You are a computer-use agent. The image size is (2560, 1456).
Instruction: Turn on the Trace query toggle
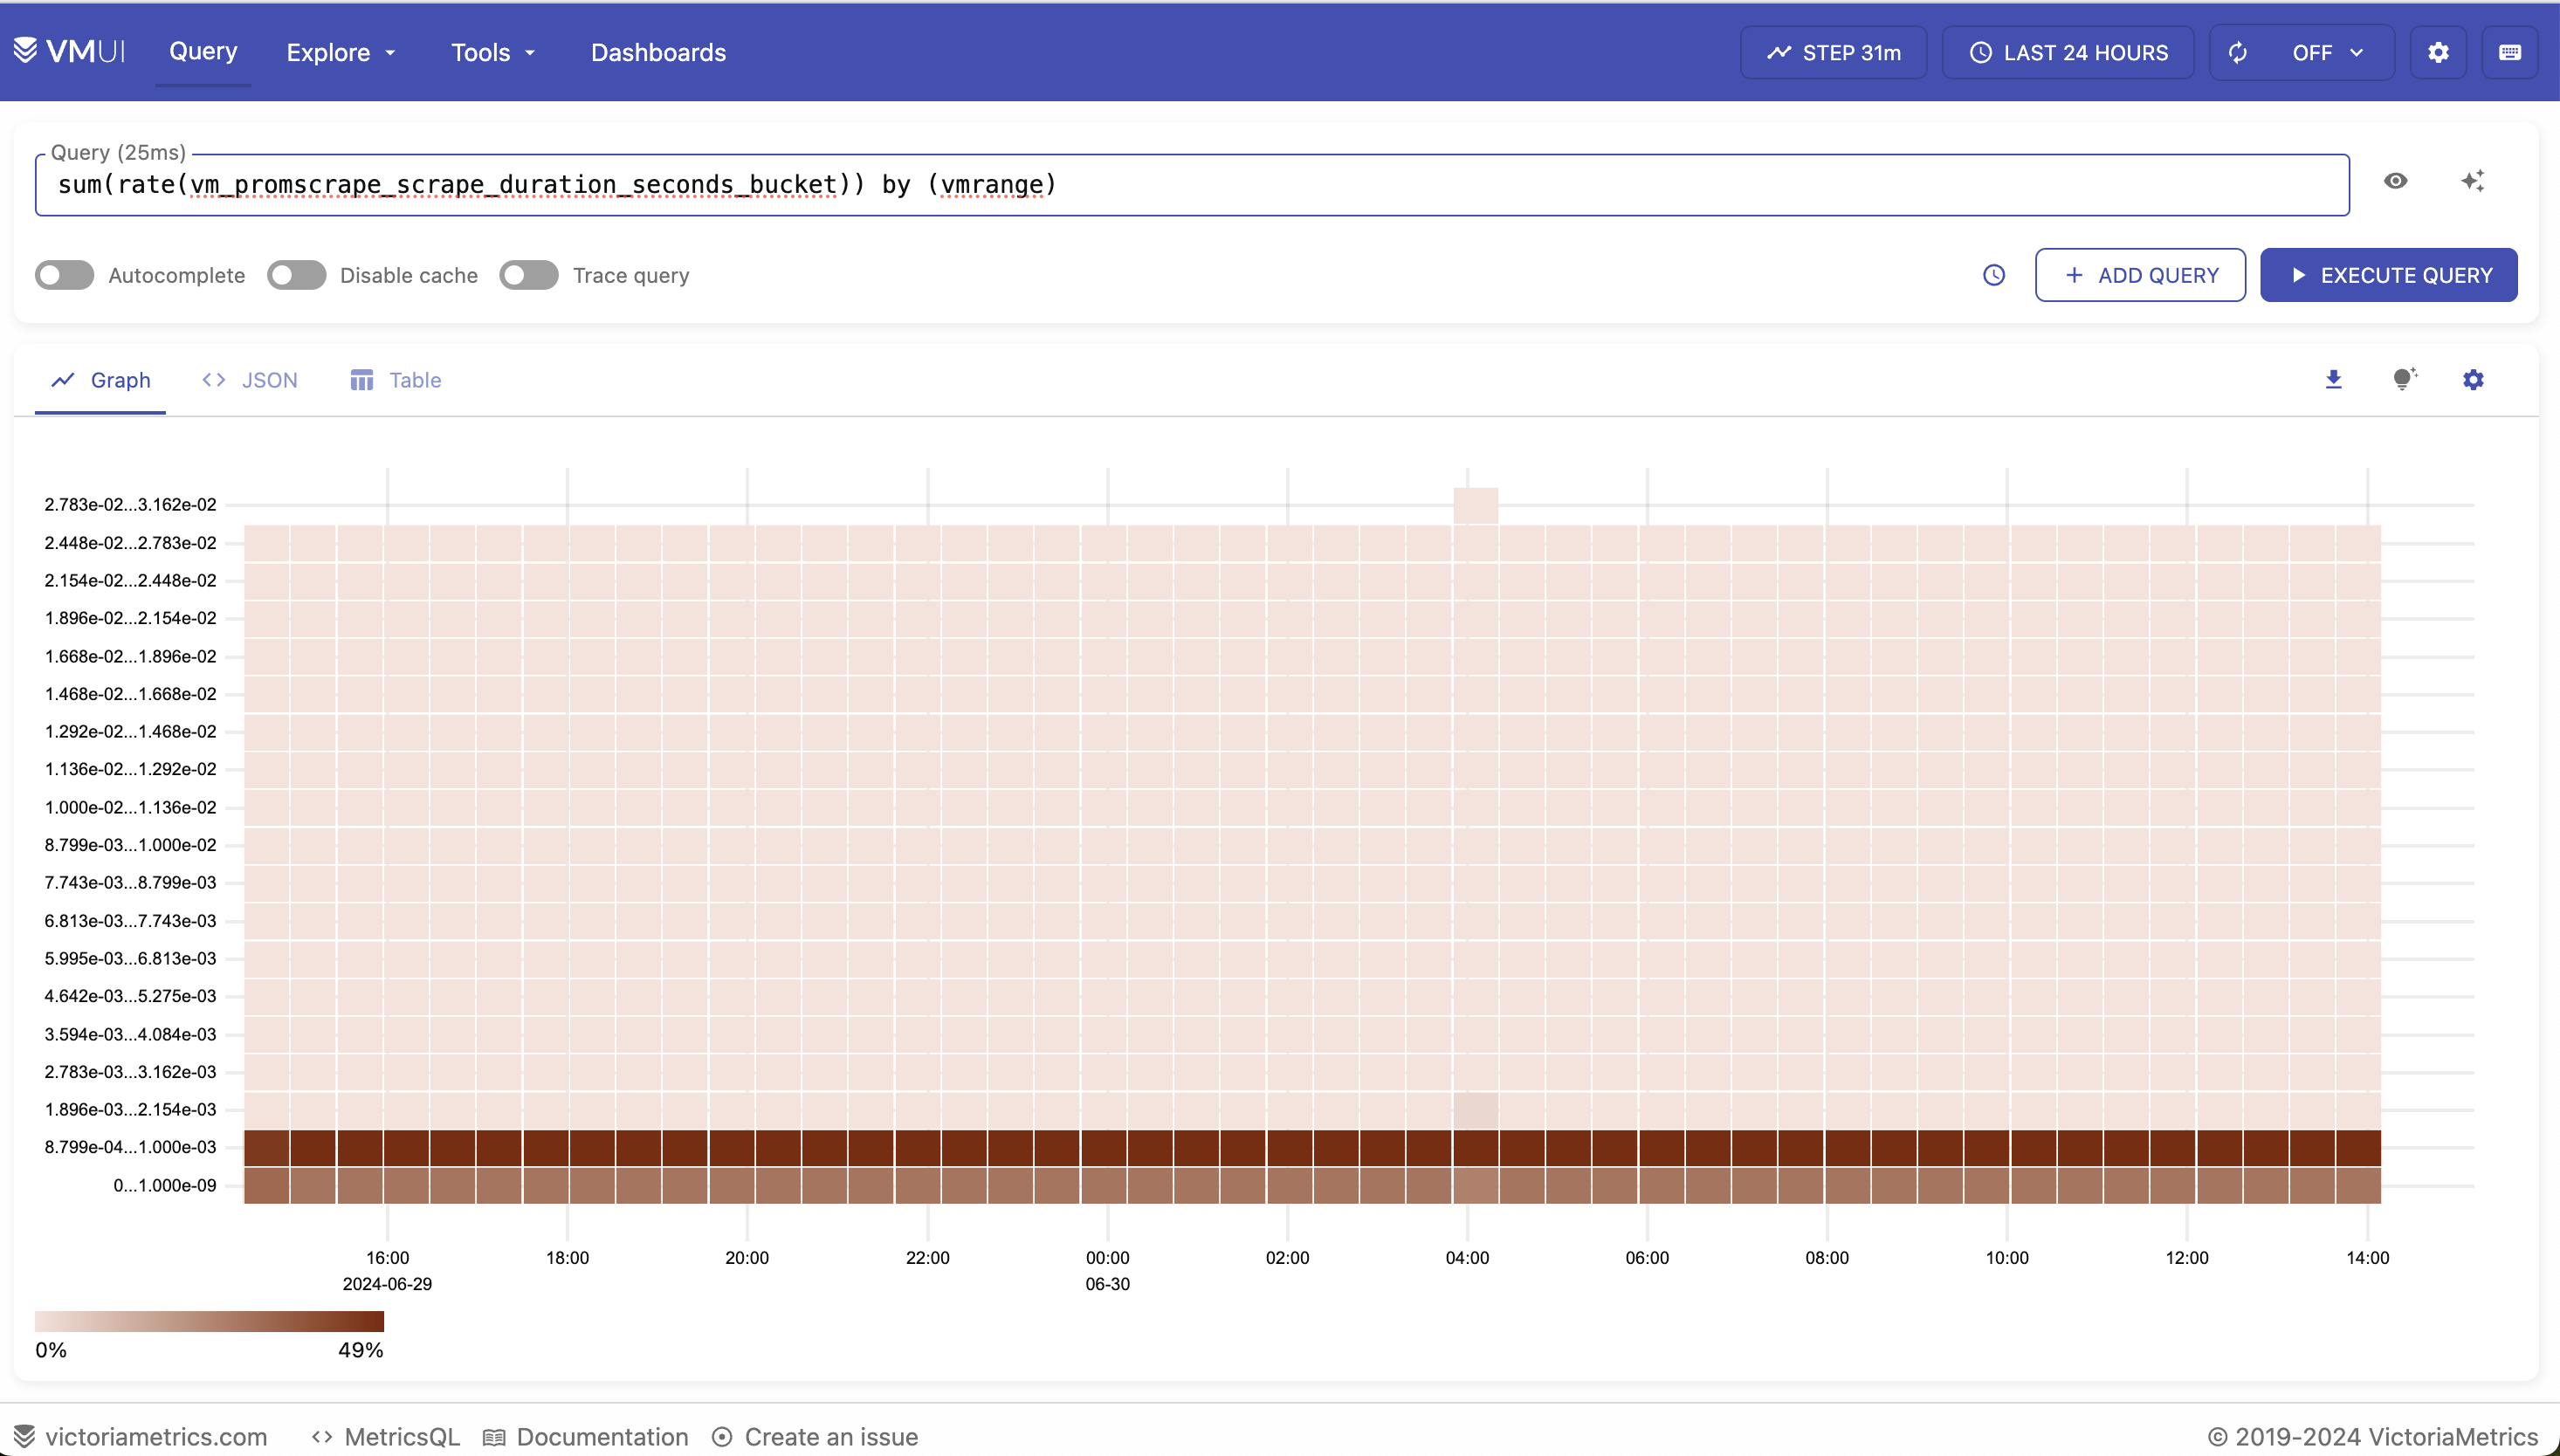pyautogui.click(x=529, y=275)
